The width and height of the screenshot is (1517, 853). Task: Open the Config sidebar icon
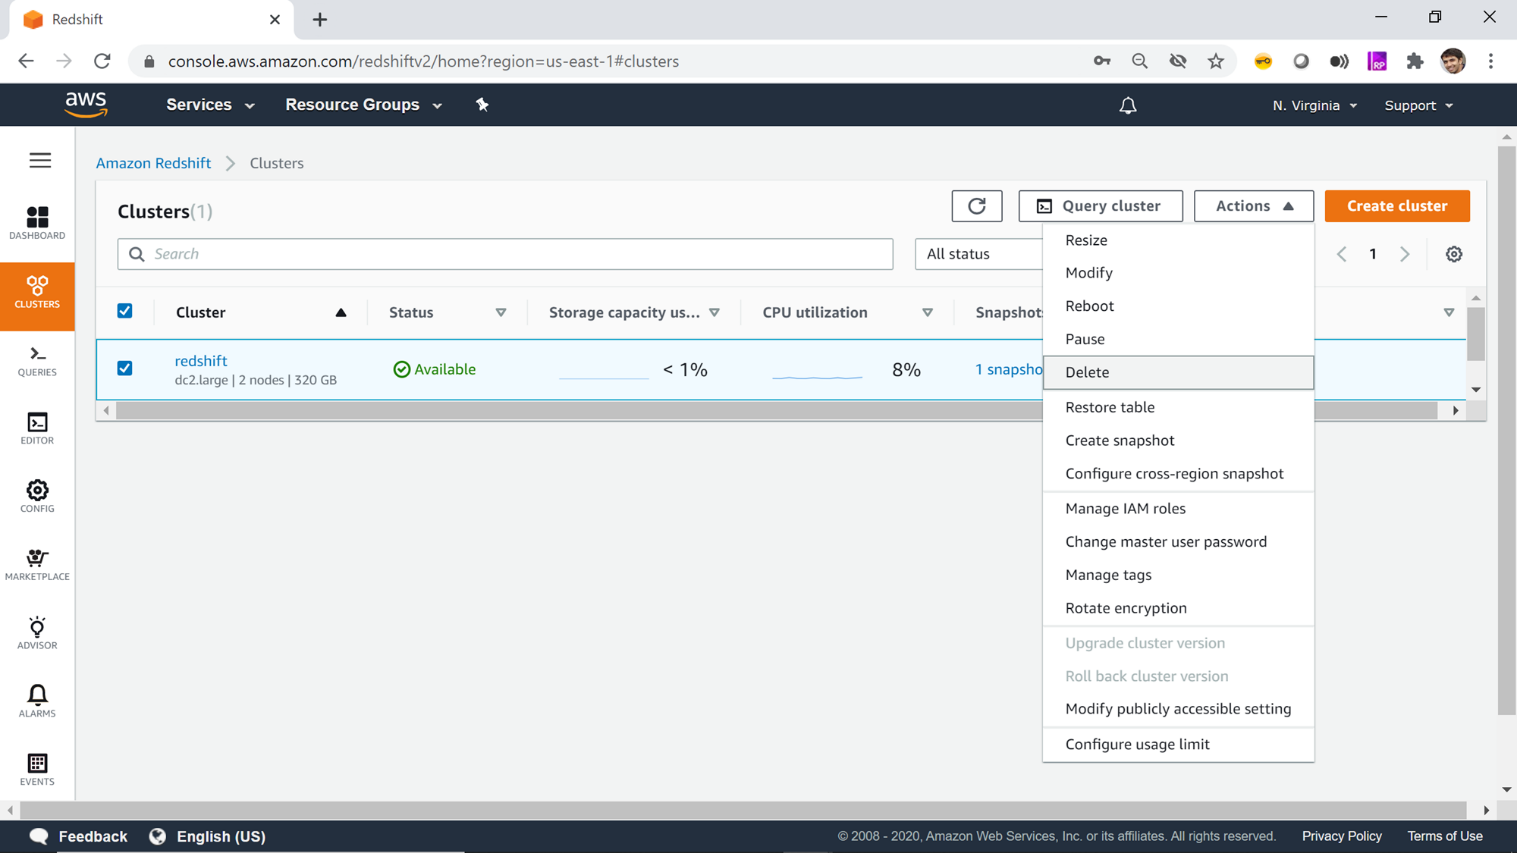tap(37, 497)
